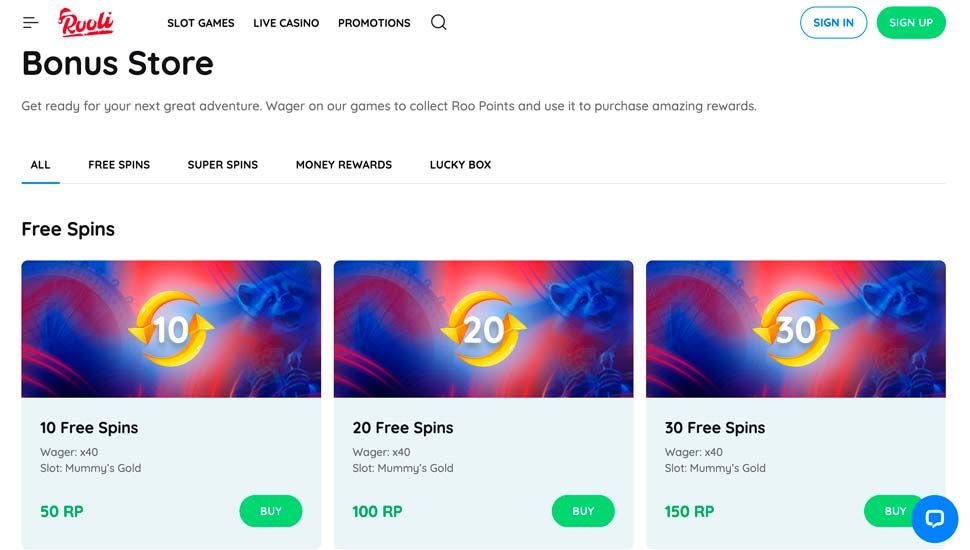Buy 10 Free Spins for 50 RP
This screenshot has height=550, width=970.
pos(270,511)
